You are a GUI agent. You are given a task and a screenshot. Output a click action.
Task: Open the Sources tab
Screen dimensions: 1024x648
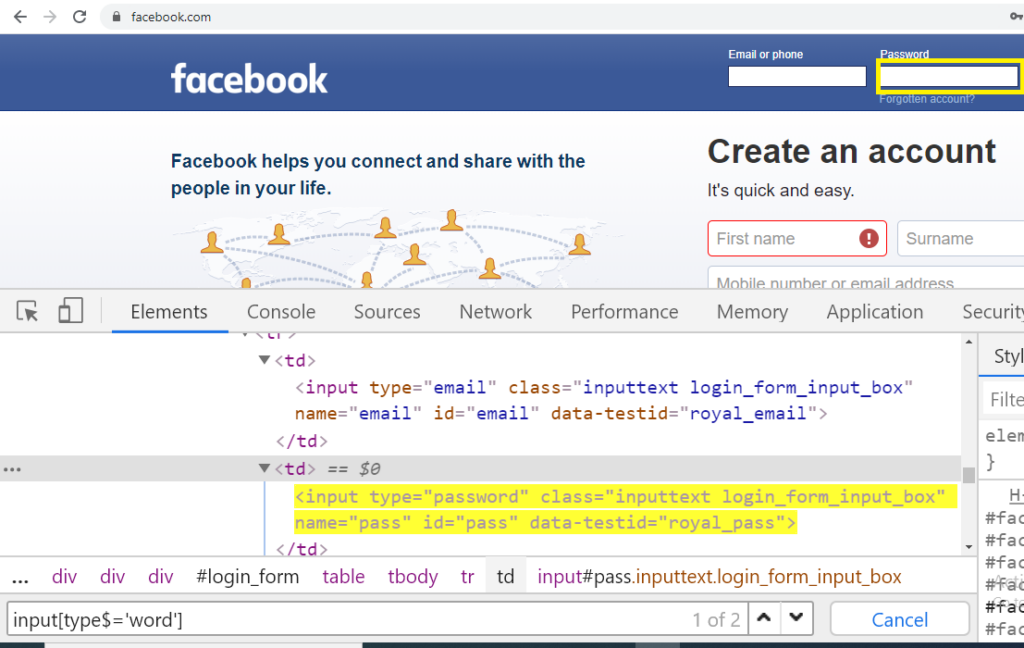(387, 312)
